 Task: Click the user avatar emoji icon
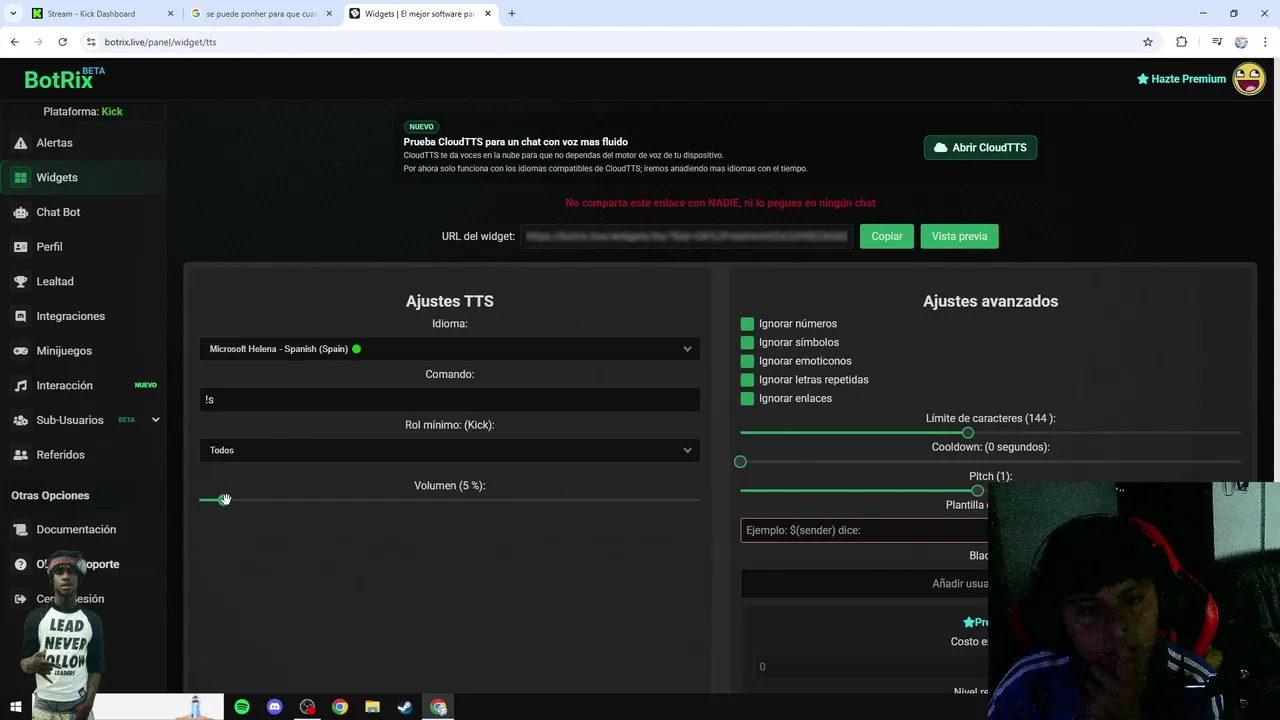[1249, 78]
